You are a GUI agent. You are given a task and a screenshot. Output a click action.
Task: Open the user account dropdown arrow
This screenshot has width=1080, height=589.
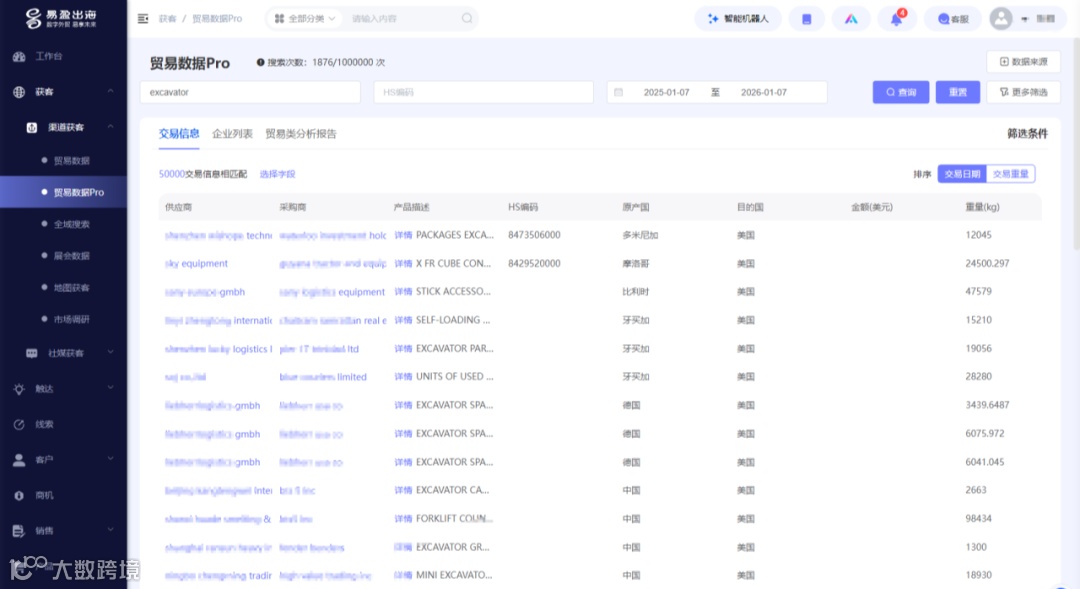click(x=1025, y=19)
